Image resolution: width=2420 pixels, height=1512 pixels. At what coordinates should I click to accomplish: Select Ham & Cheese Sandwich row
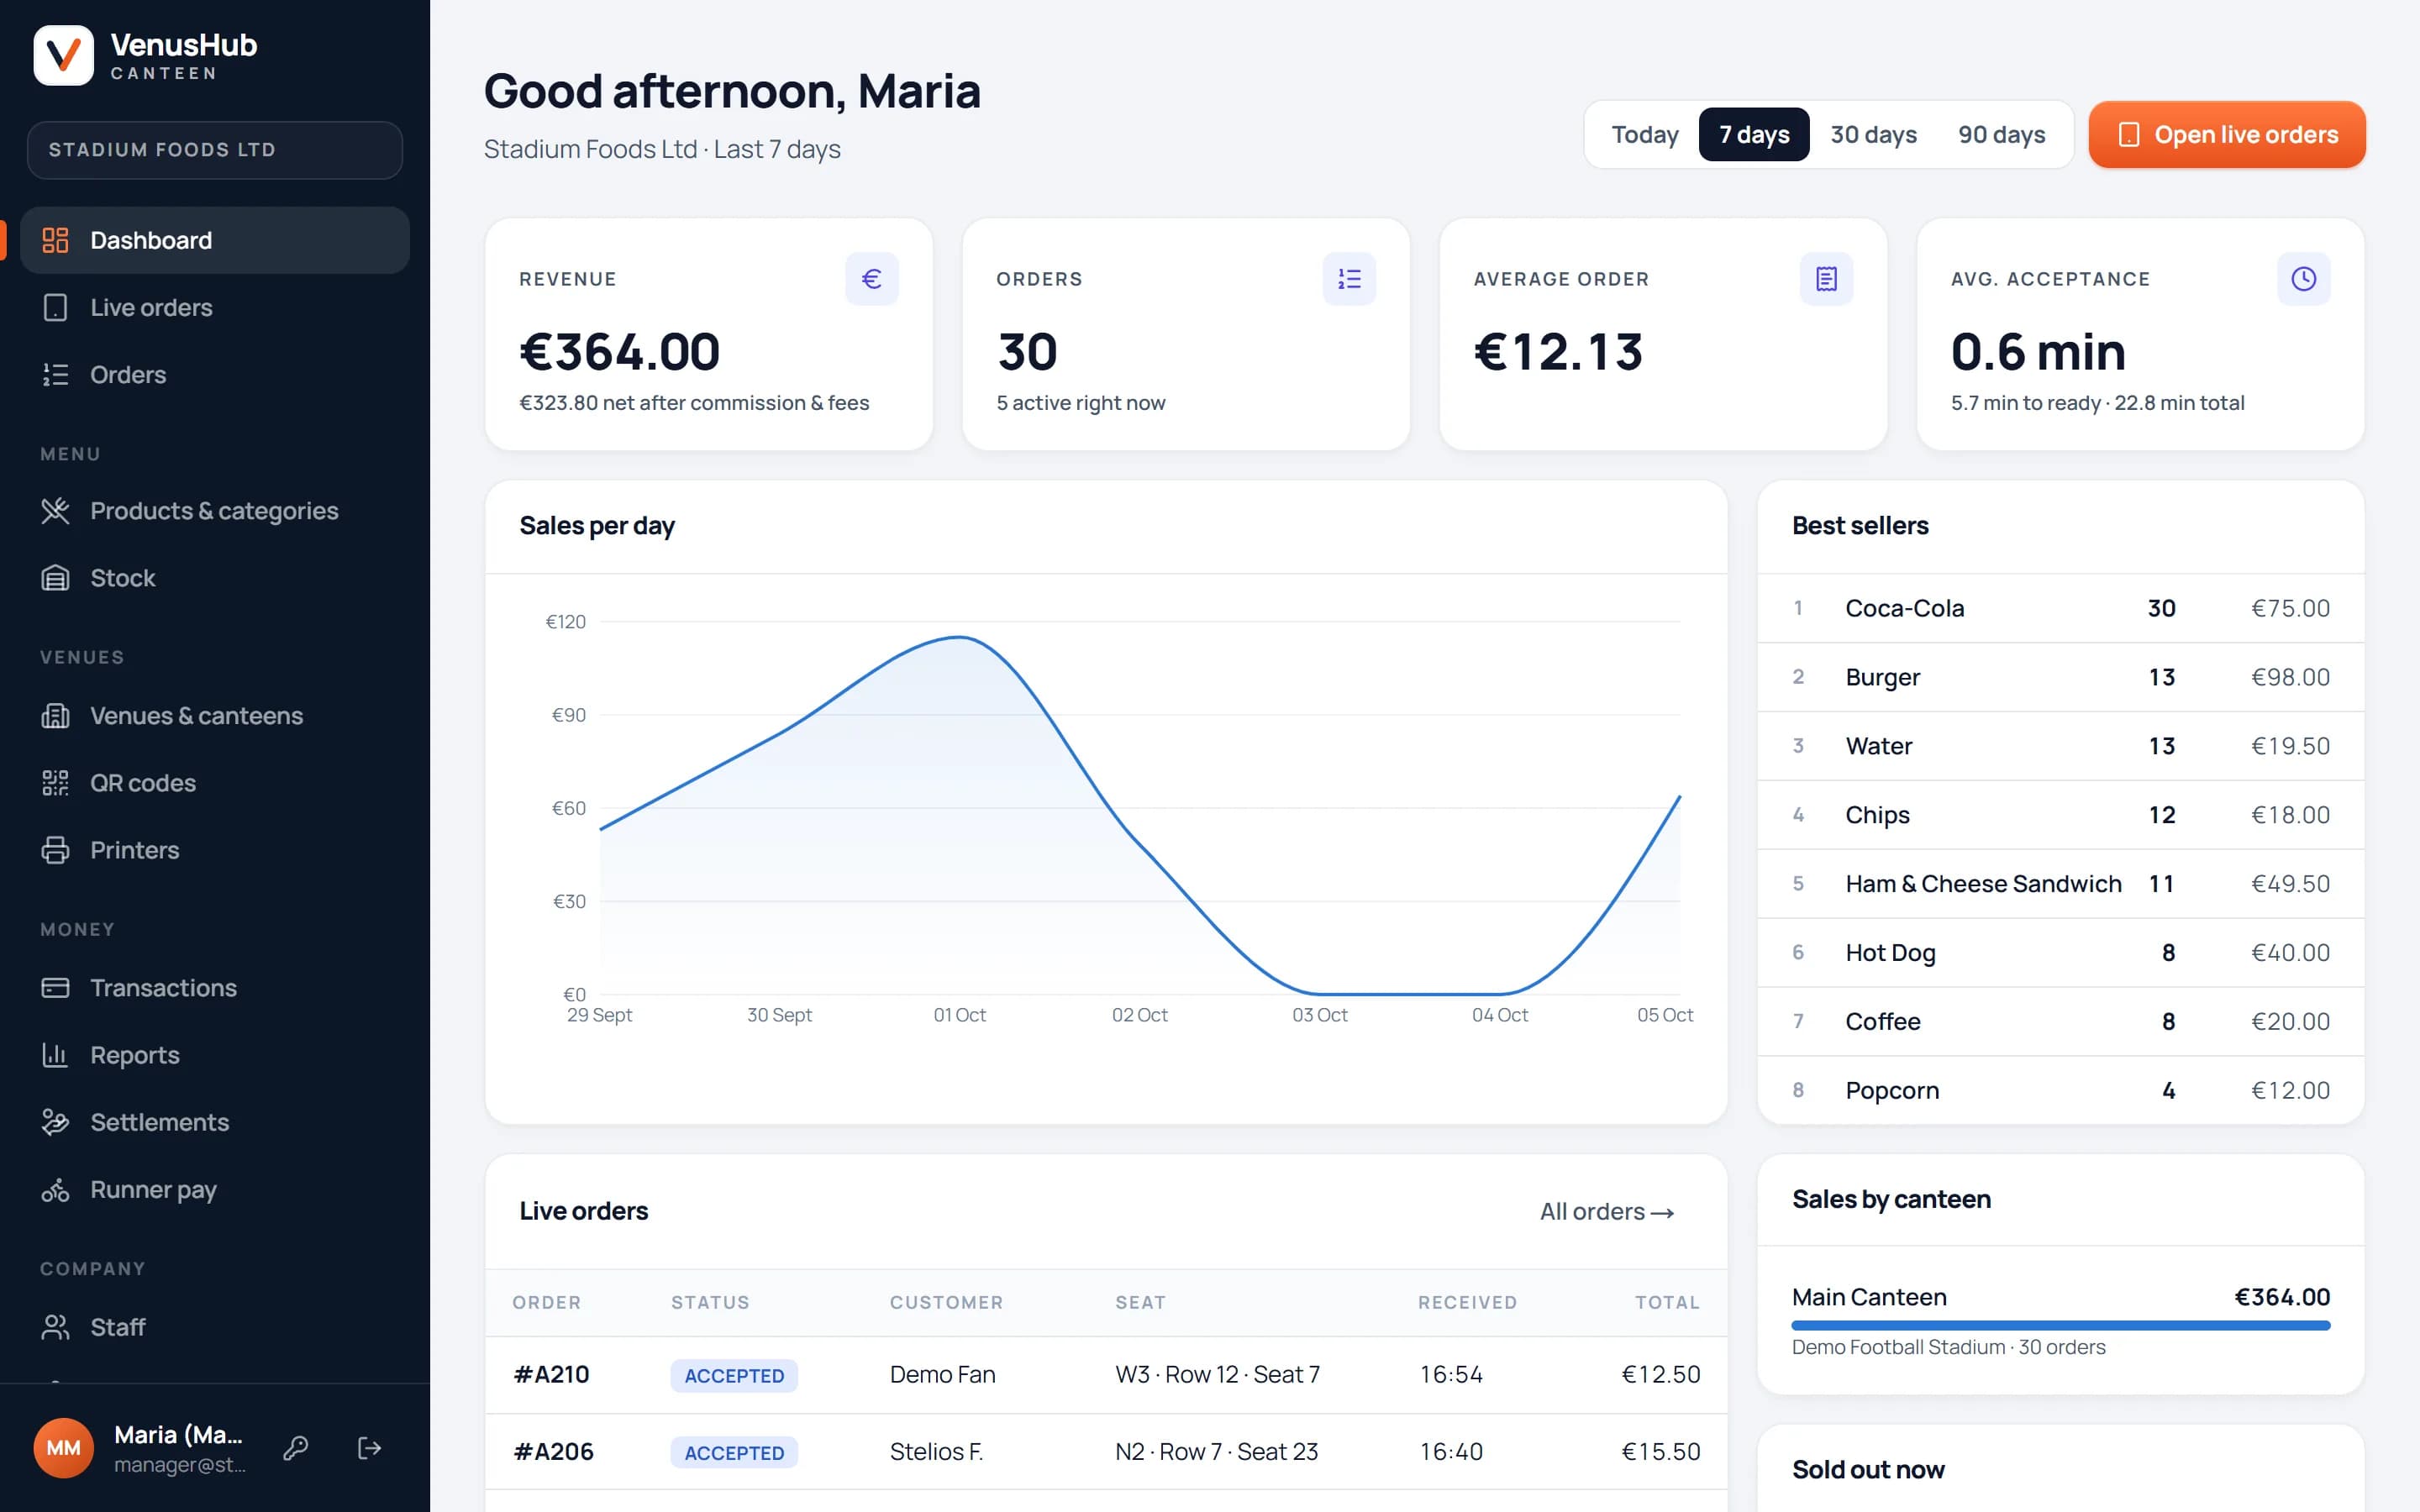2060,884
